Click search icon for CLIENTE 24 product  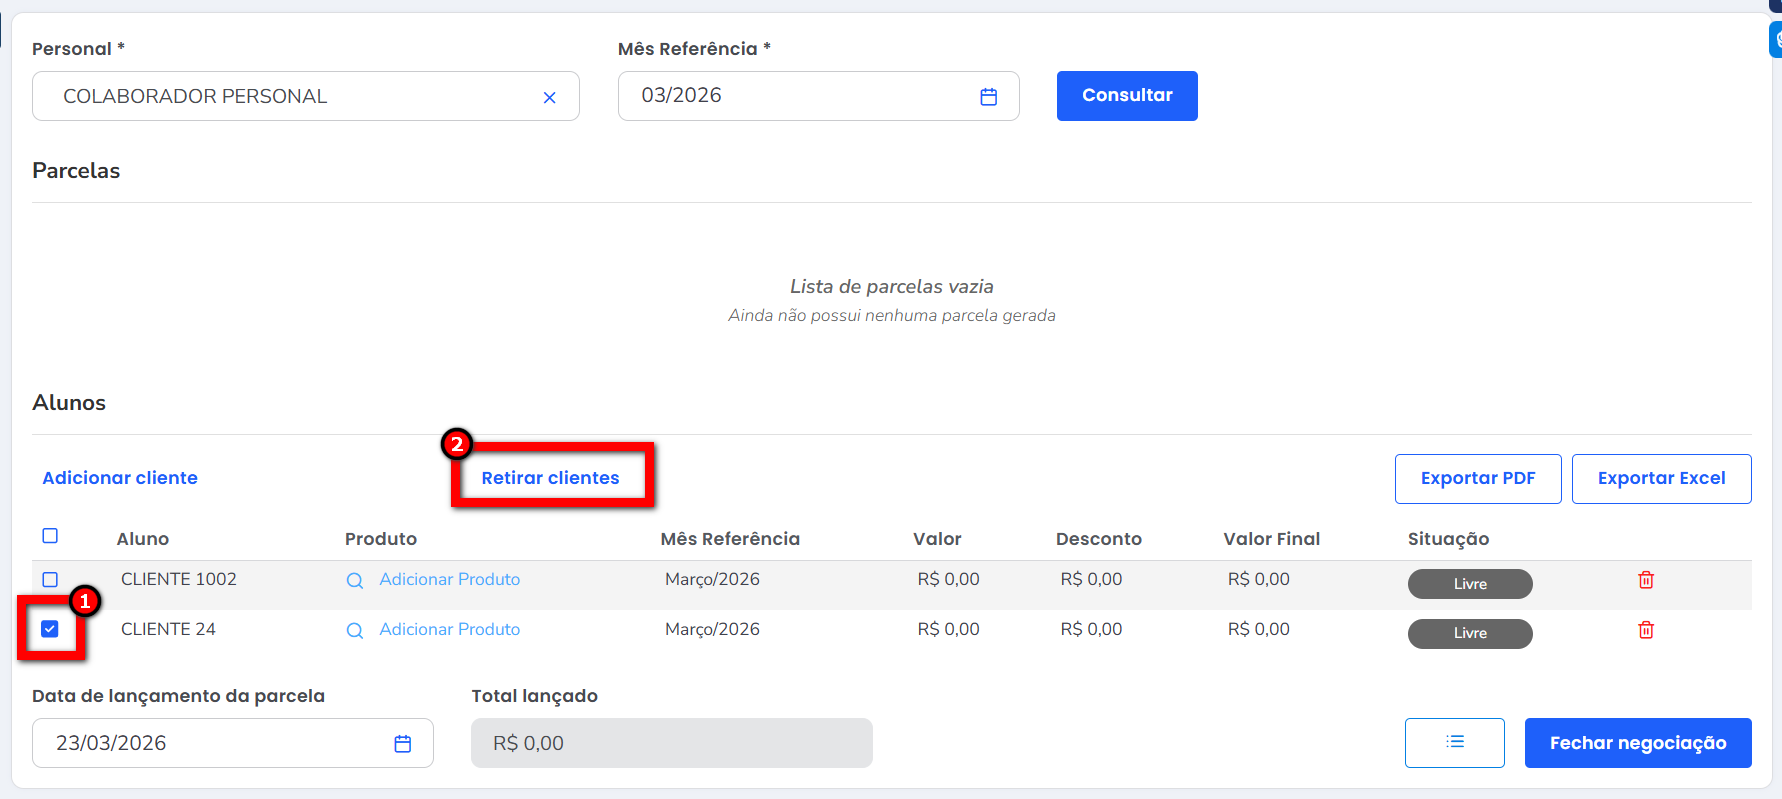pos(355,630)
